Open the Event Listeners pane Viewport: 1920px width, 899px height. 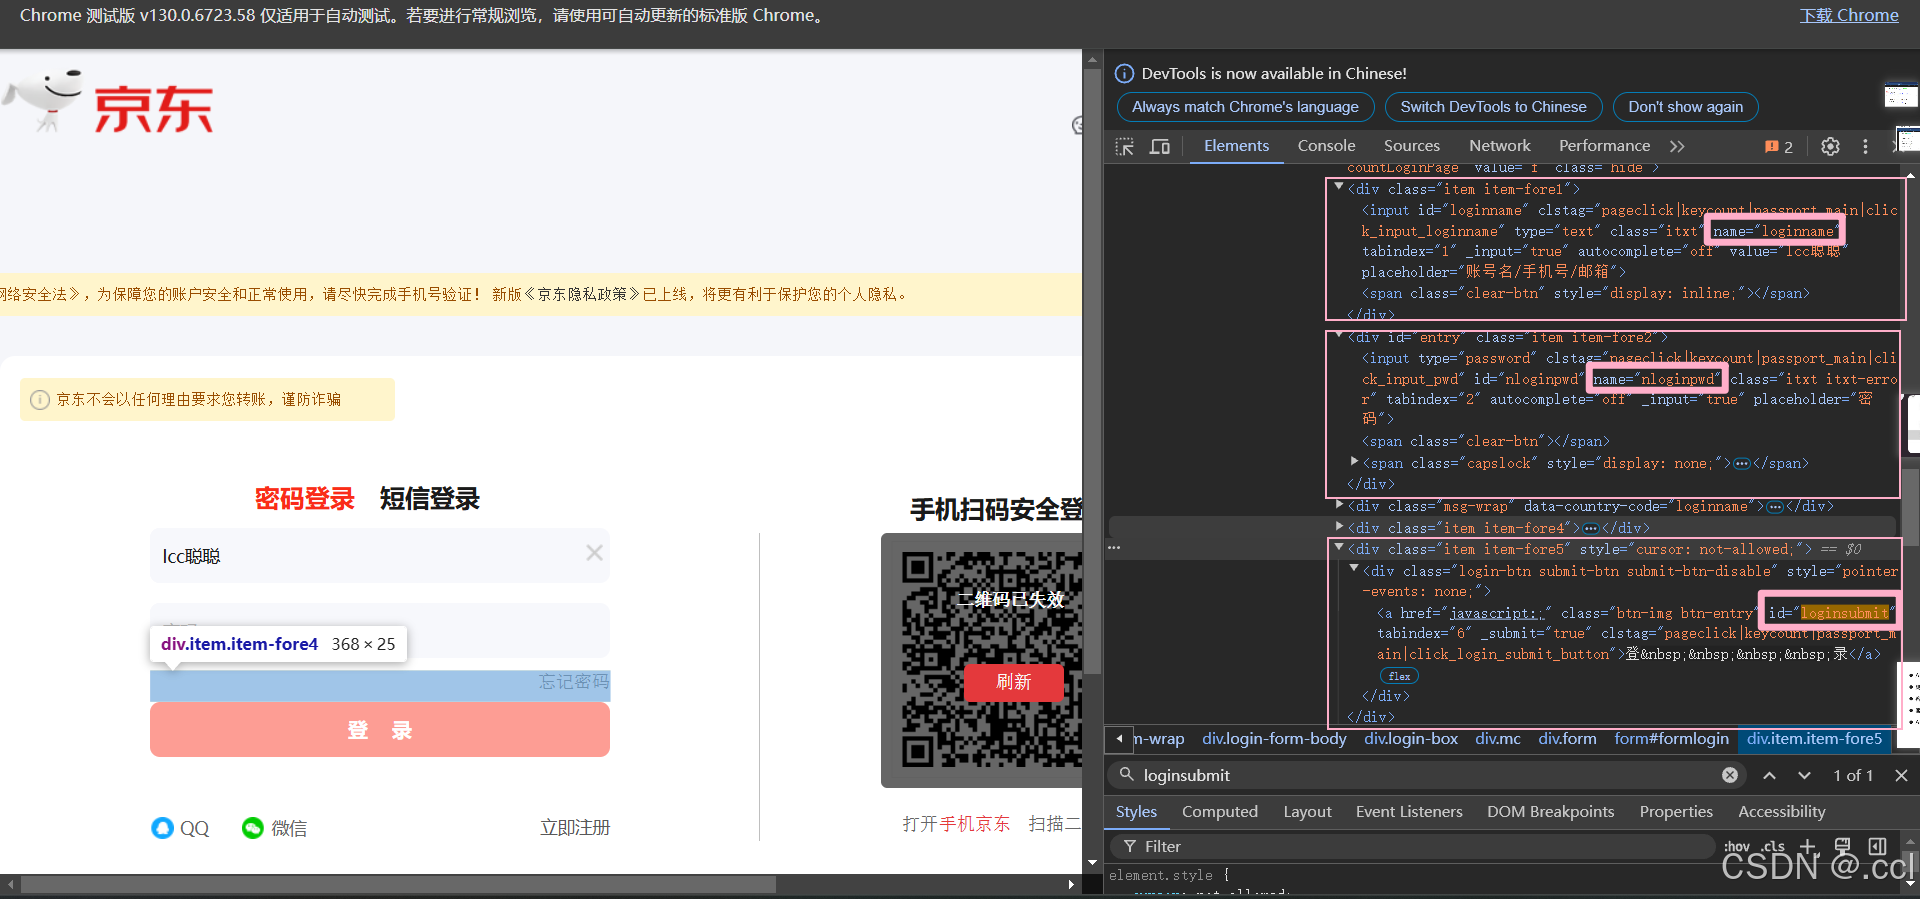pyautogui.click(x=1408, y=812)
